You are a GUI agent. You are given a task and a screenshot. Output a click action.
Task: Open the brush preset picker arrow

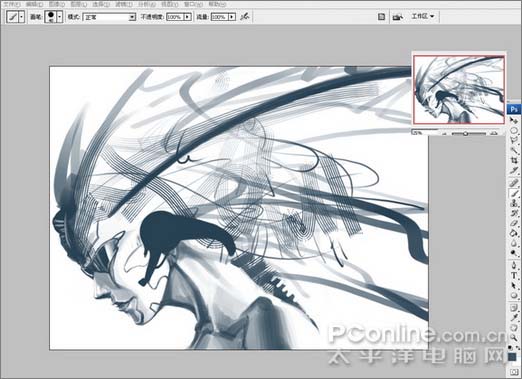(60, 17)
